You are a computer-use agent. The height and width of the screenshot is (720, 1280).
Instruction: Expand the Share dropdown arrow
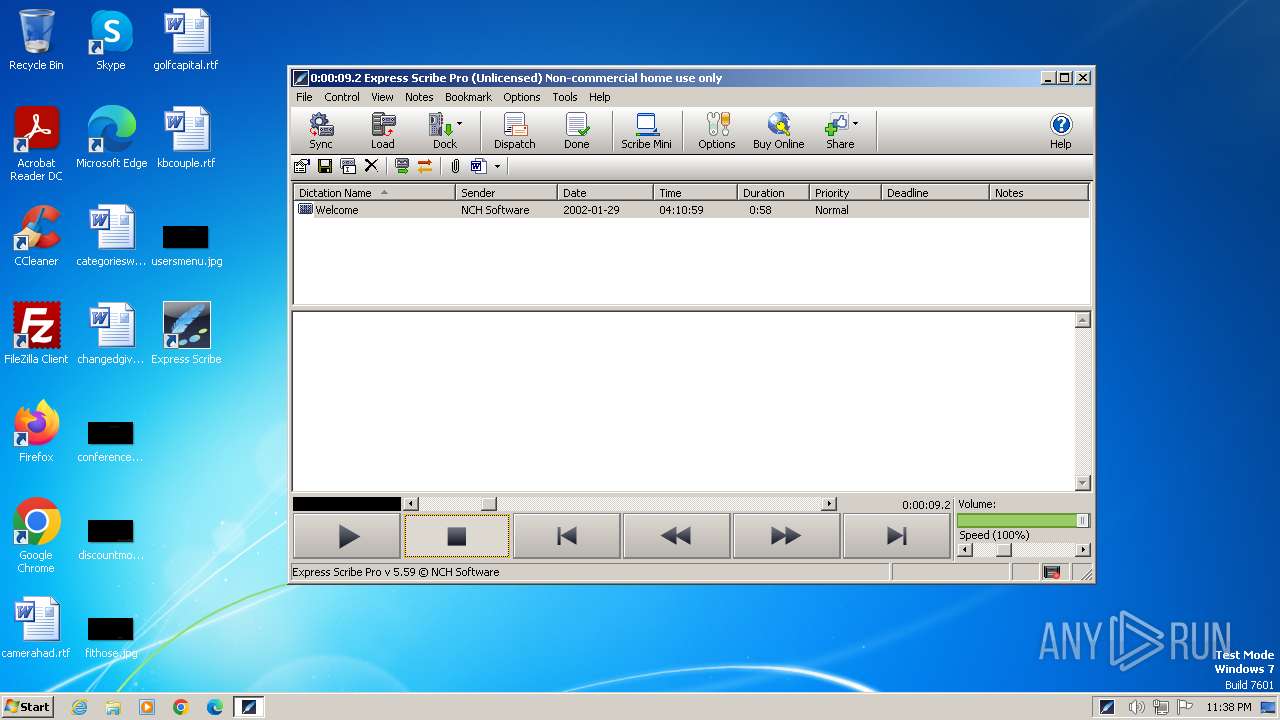tap(855, 124)
